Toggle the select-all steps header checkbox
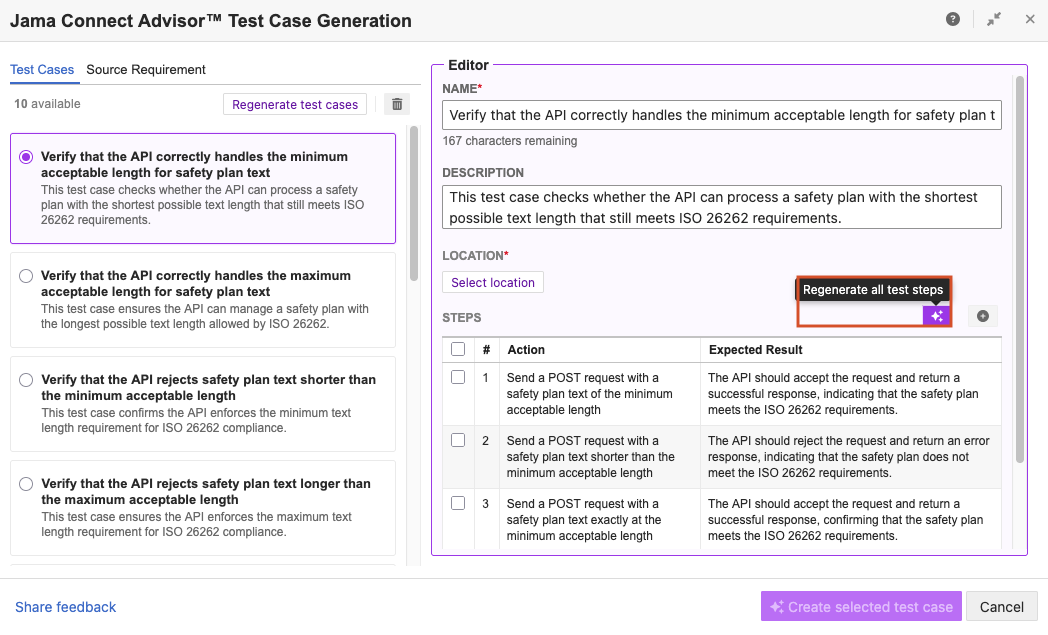 tap(458, 349)
